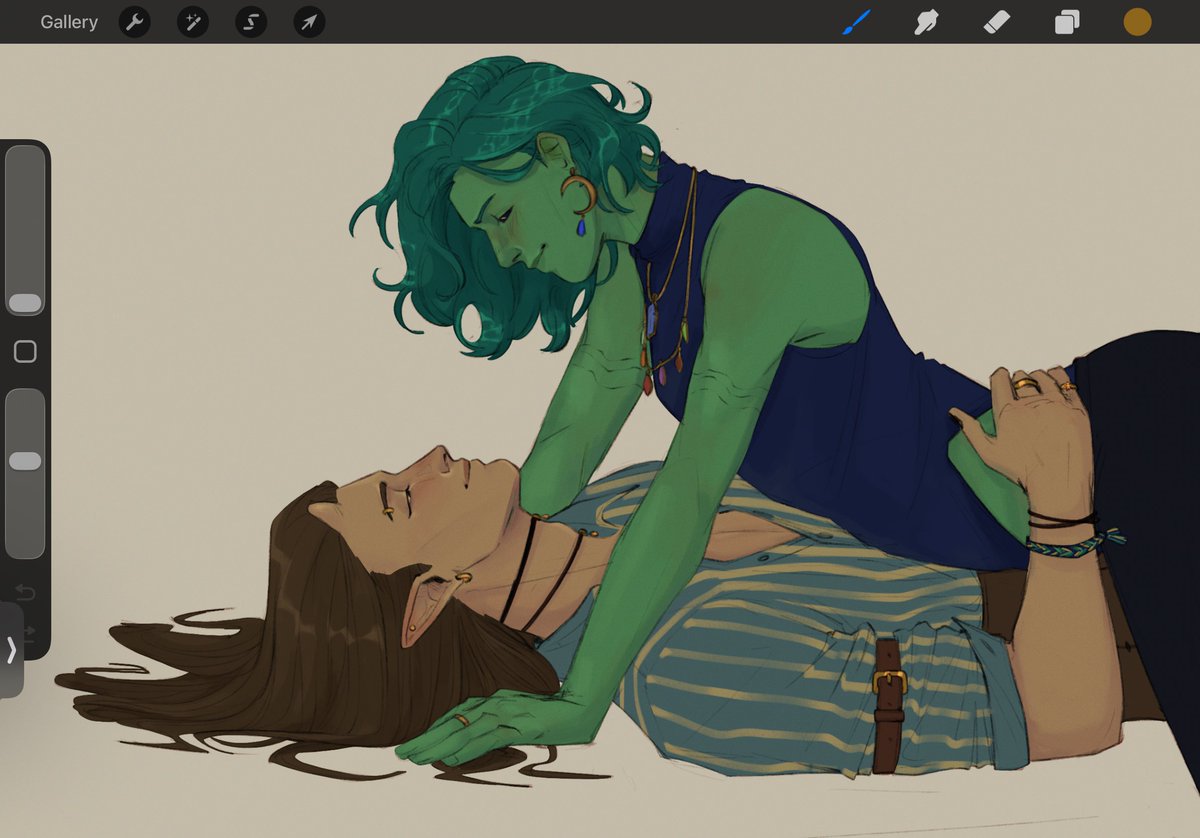Viewport: 1200px width, 838px height.
Task: Switch to the Smudge tool
Action: pos(925,21)
